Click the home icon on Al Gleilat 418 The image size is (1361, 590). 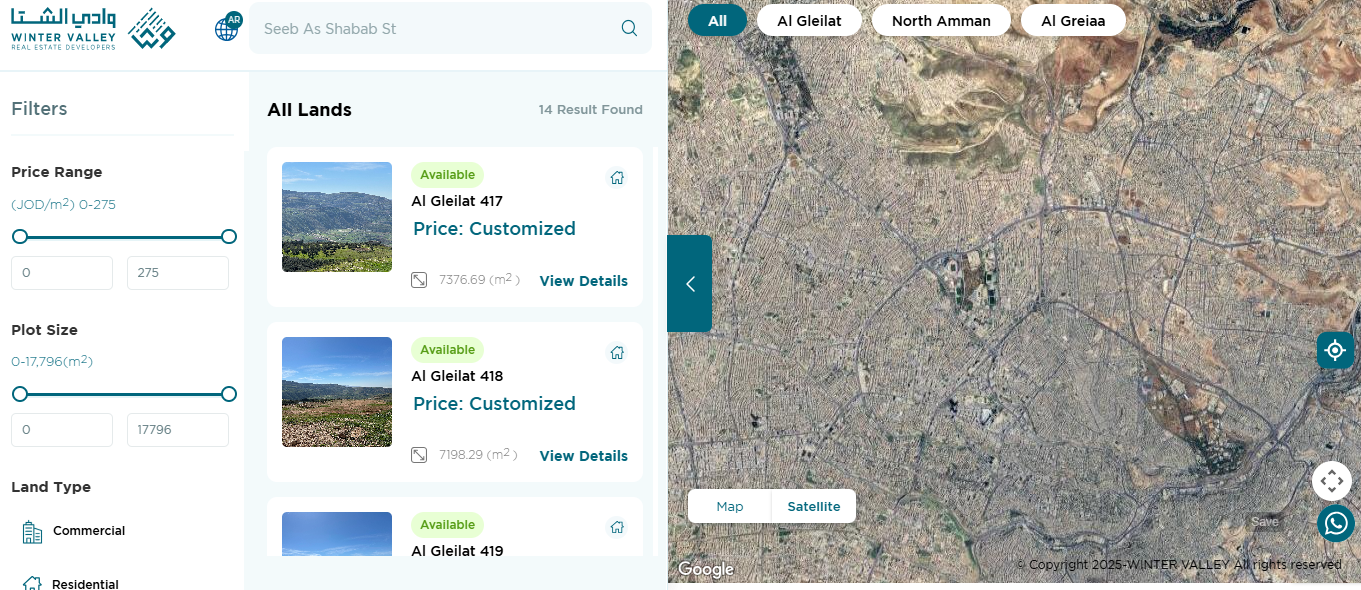pyautogui.click(x=617, y=353)
